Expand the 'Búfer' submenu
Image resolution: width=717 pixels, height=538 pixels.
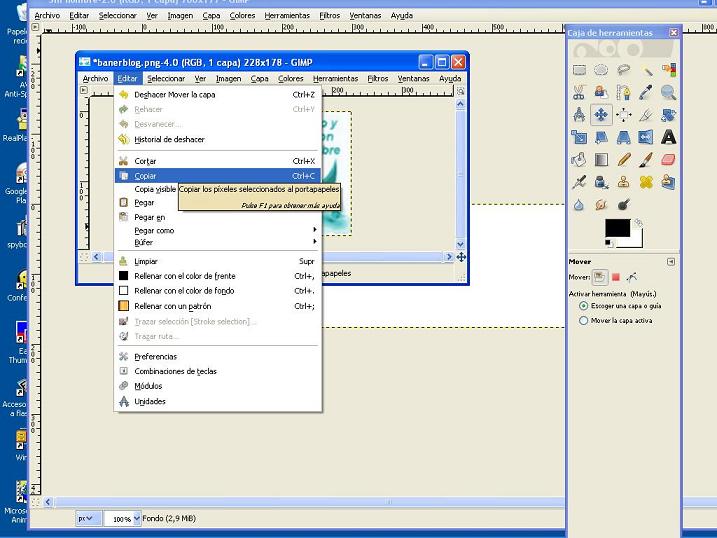217,242
